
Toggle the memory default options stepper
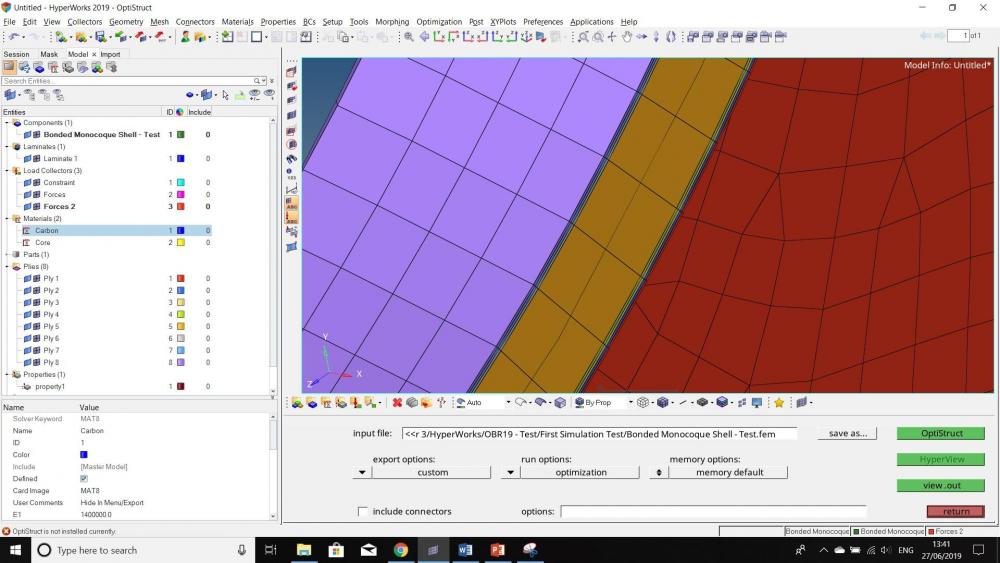[x=659, y=472]
